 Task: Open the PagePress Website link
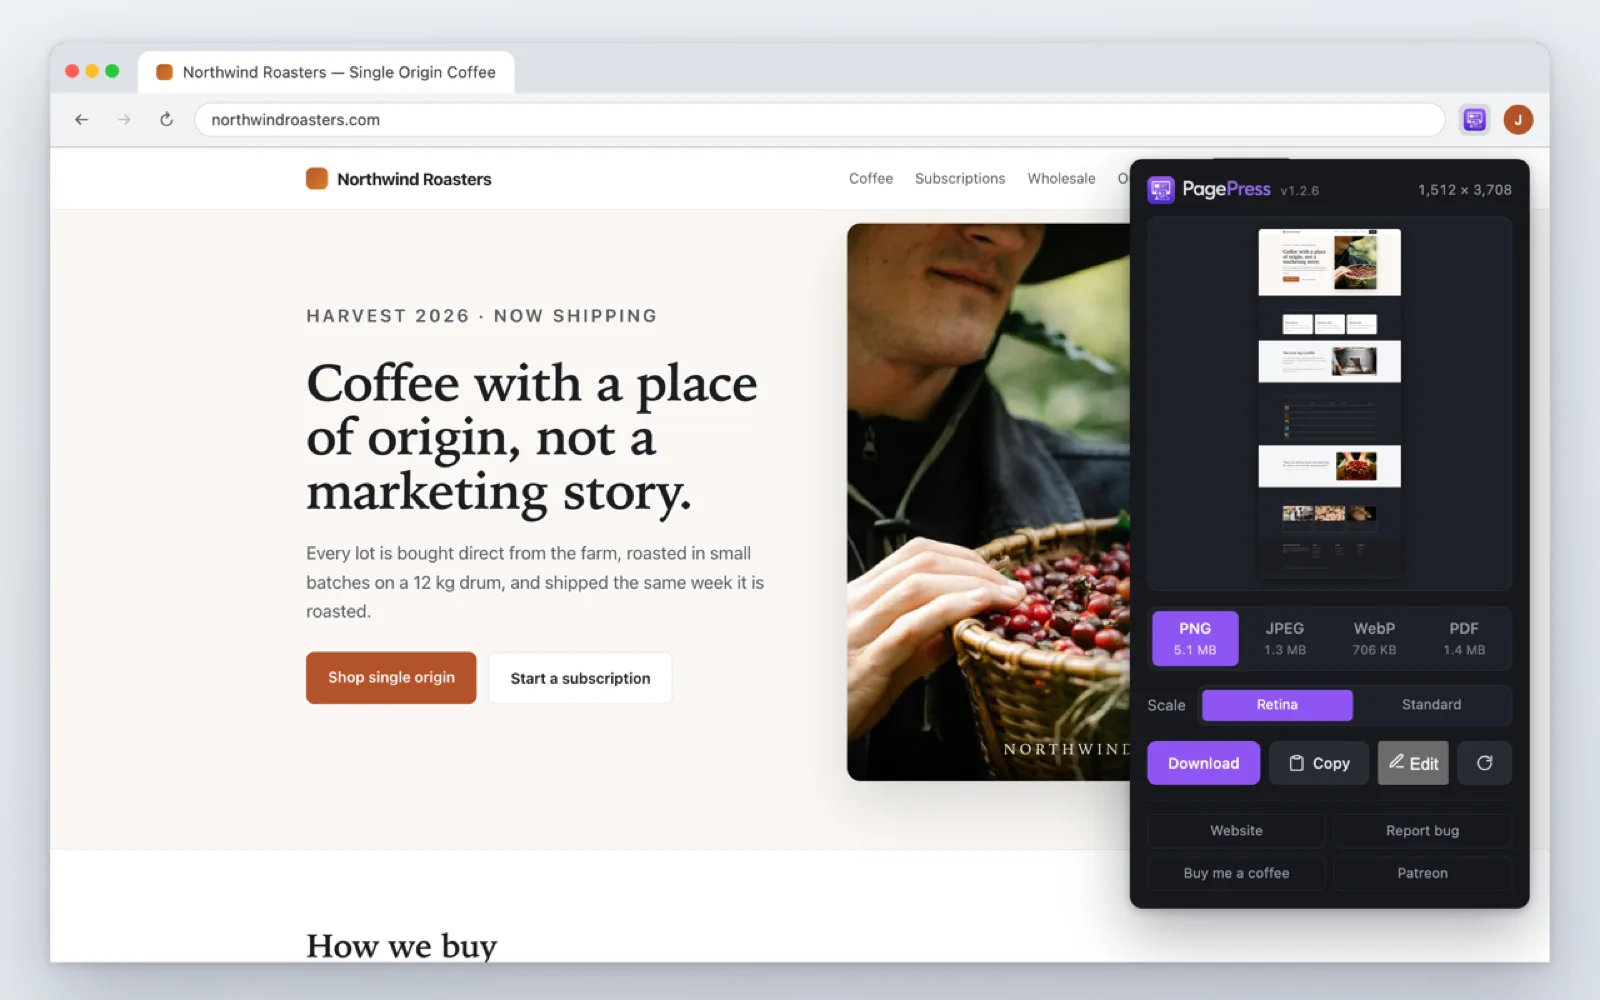1236,831
